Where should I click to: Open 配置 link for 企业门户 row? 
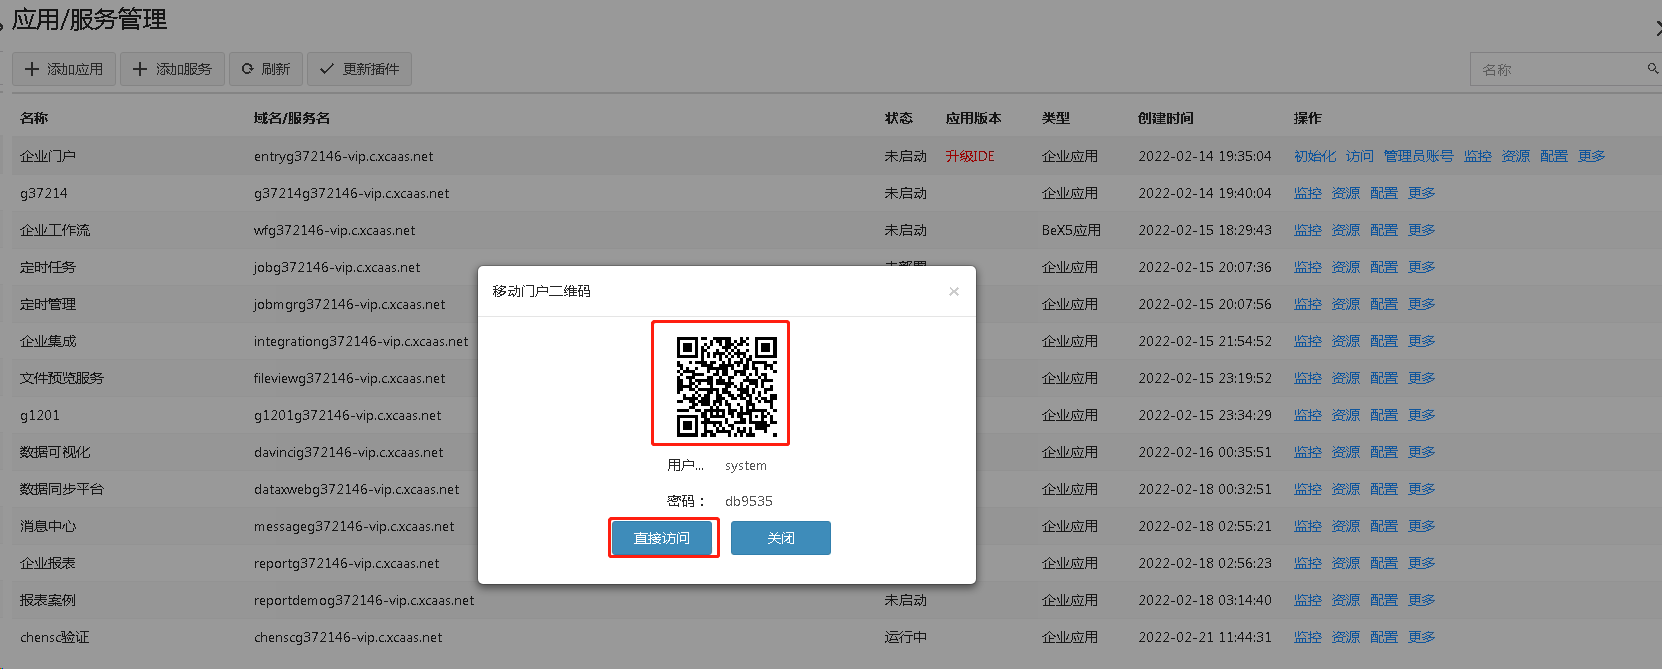(x=1554, y=156)
